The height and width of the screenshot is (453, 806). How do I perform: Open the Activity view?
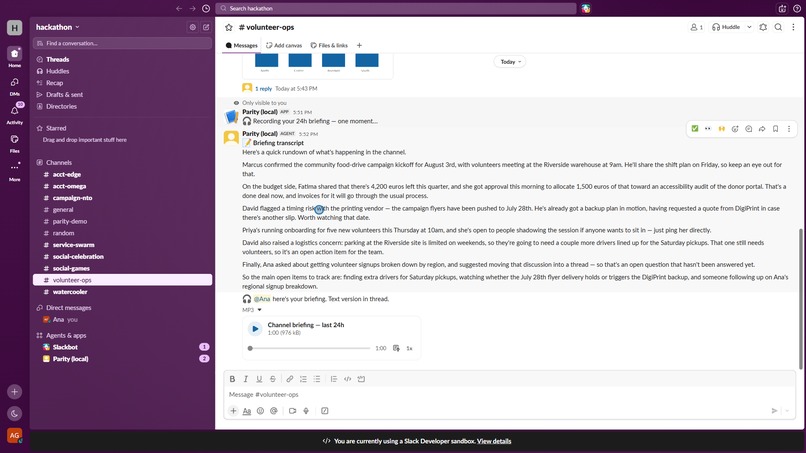(x=14, y=114)
